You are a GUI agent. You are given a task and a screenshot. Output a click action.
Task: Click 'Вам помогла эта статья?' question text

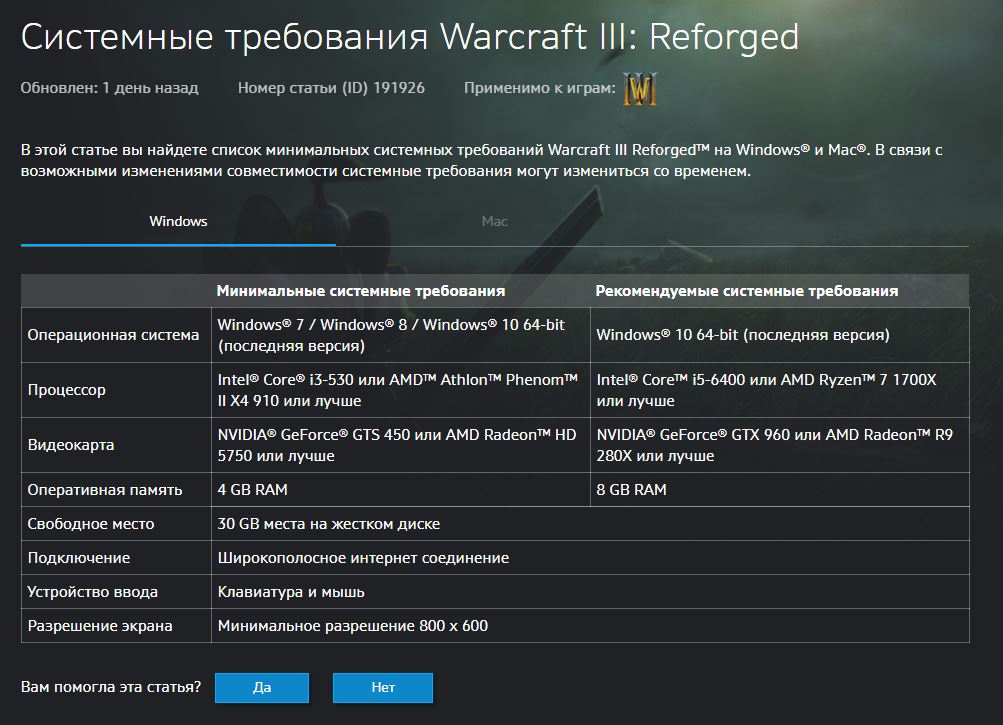point(111,687)
